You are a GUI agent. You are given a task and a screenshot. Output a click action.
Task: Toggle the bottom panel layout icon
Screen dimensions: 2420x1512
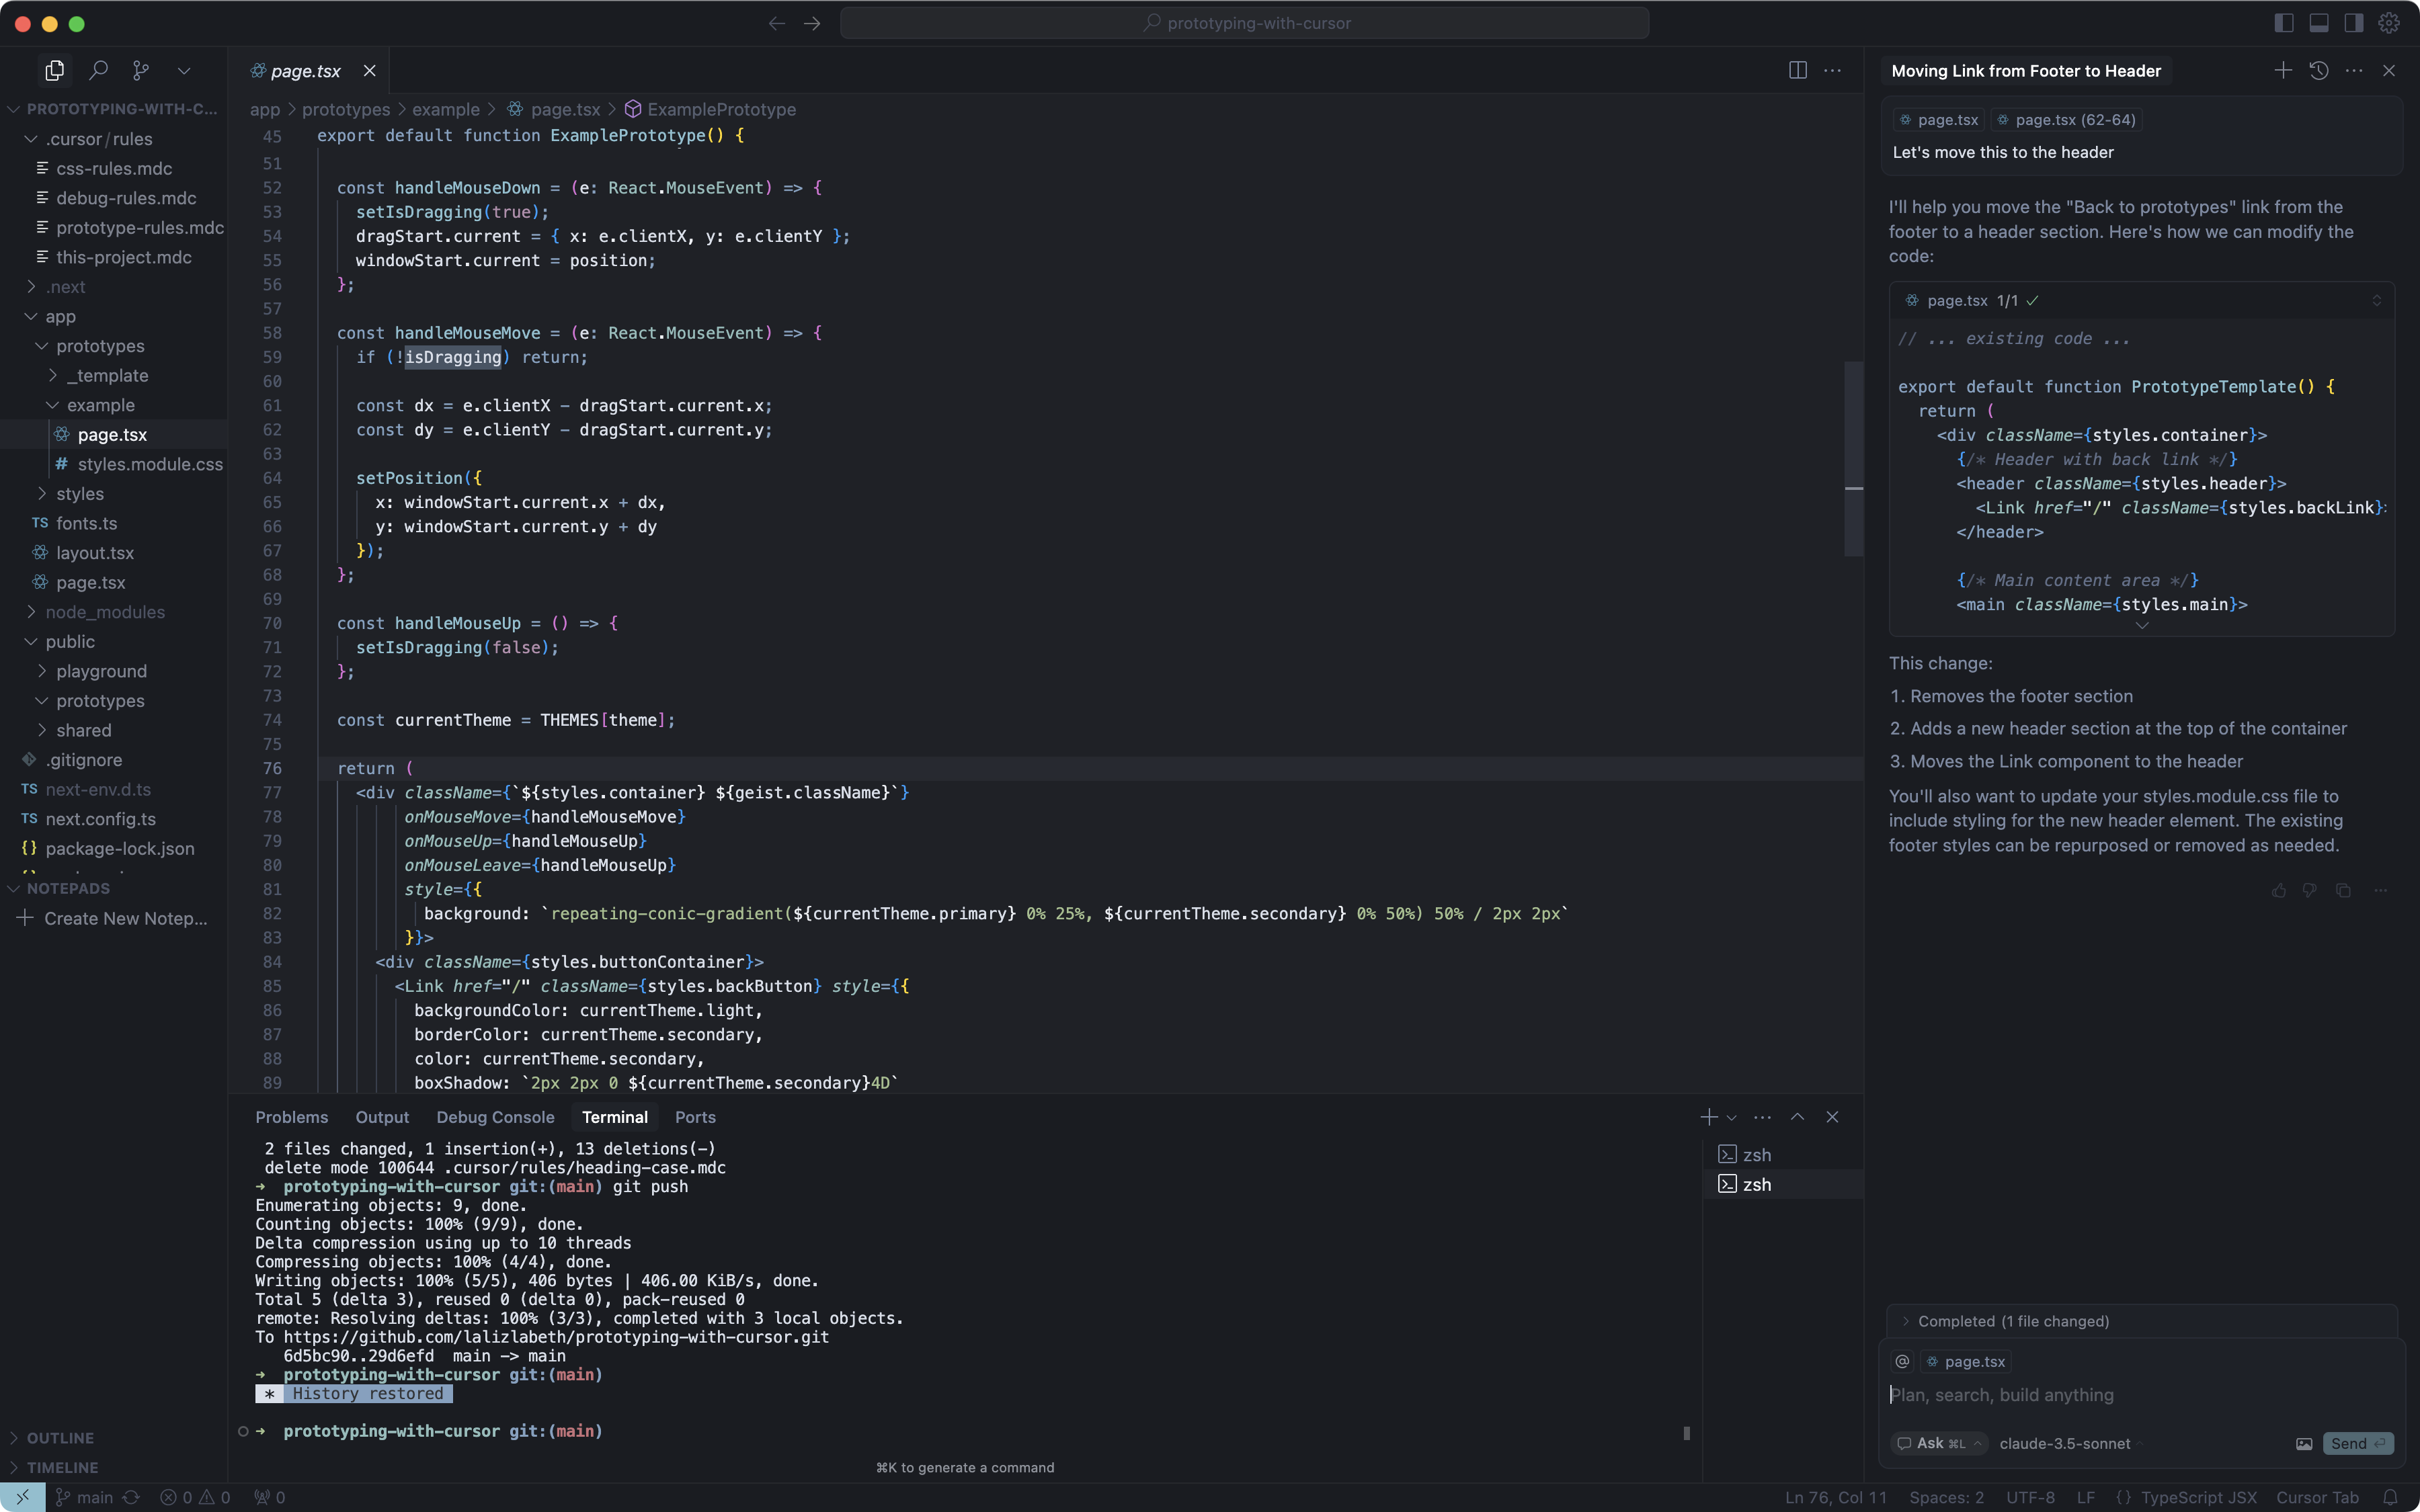click(x=2319, y=23)
